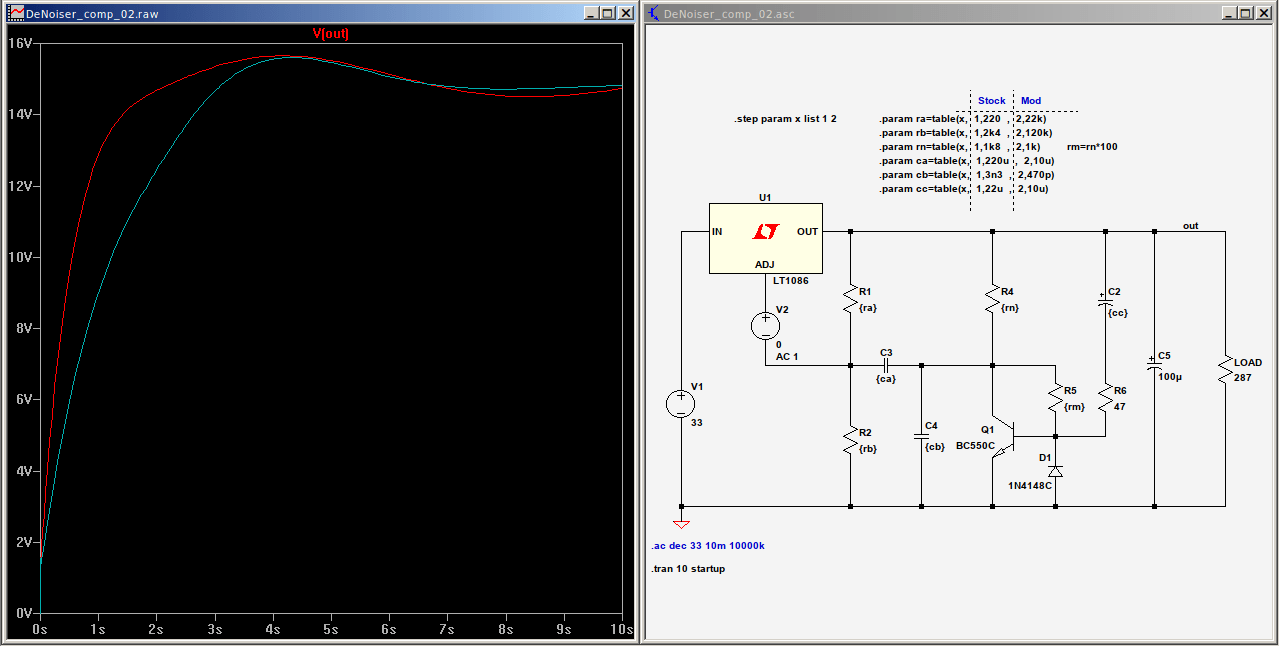Viewport: 1280px width, 646px height.
Task: Click the 10s label on the time axis
Action: click(x=622, y=630)
